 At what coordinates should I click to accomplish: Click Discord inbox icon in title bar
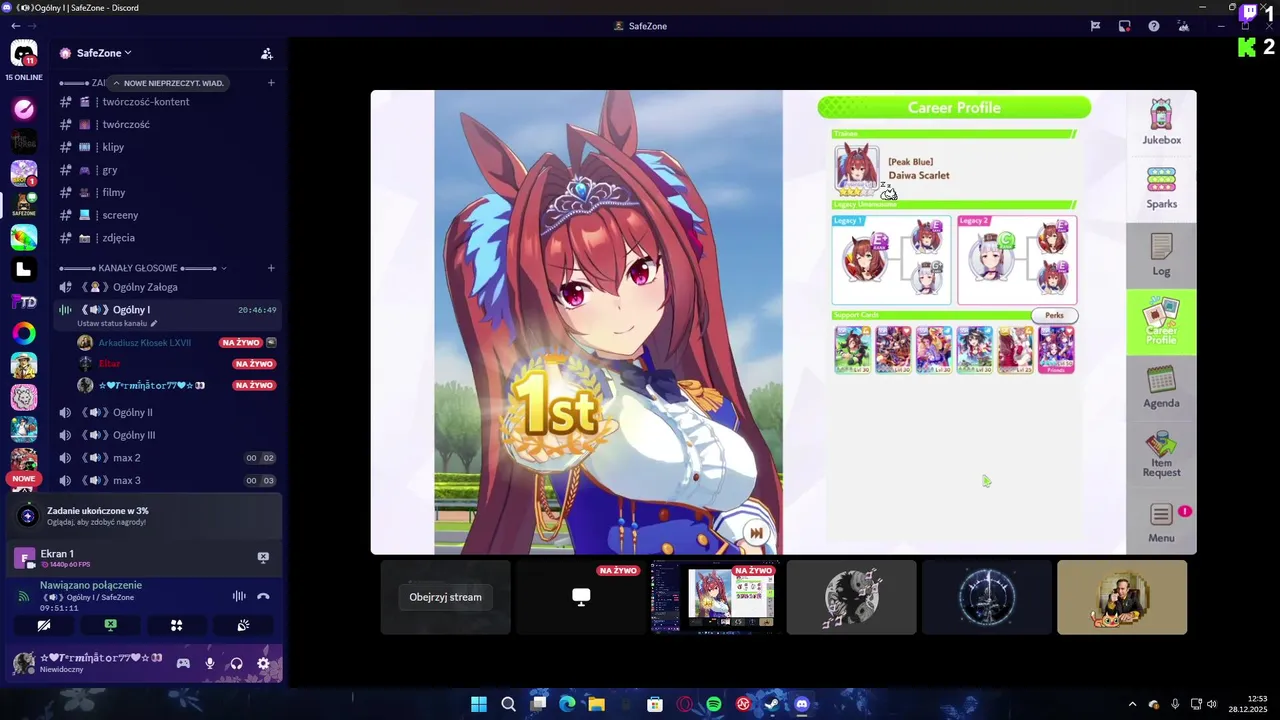tap(1125, 26)
